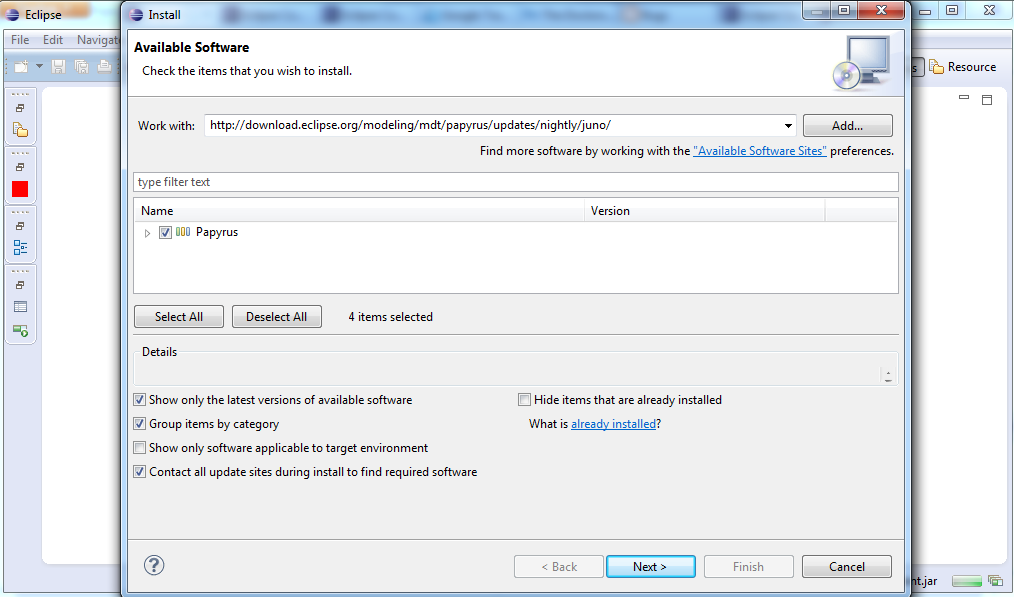Open the Outline fast view icon
Viewport: 1014px width, 597px height.
[x=20, y=248]
